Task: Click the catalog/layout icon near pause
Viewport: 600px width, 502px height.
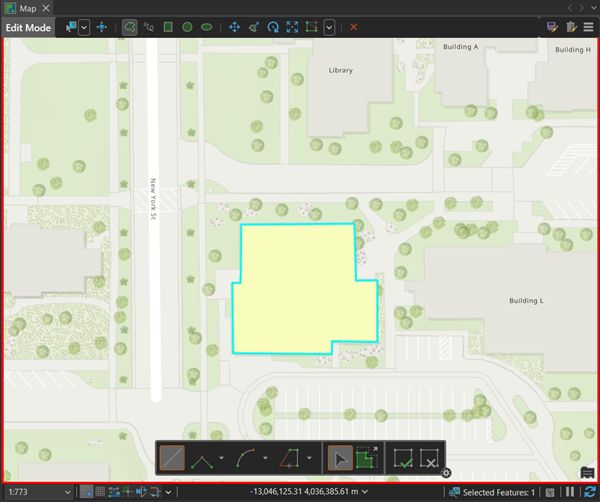Action: tap(550, 492)
